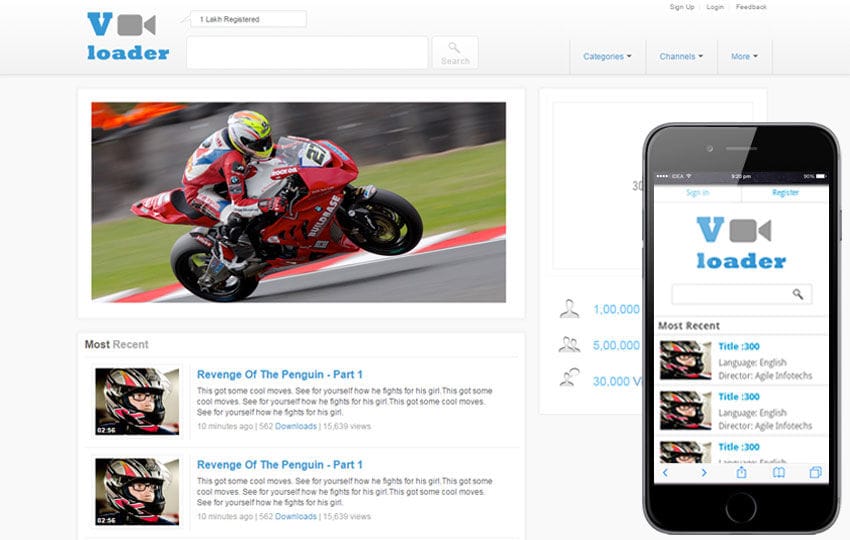Tap the phone search magnifier icon
The image size is (850, 540).
point(798,294)
